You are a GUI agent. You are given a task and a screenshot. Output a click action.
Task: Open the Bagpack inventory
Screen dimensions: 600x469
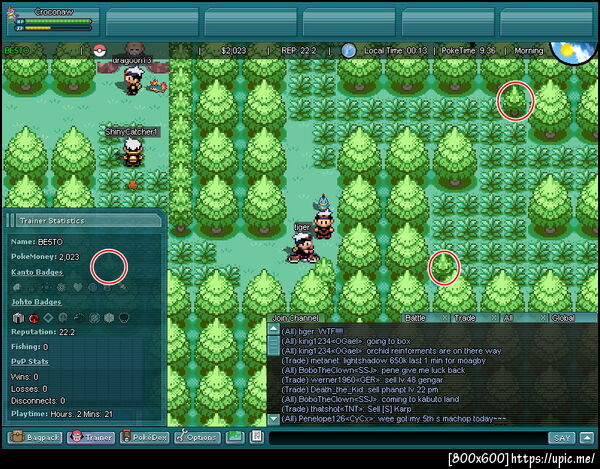click(x=35, y=437)
